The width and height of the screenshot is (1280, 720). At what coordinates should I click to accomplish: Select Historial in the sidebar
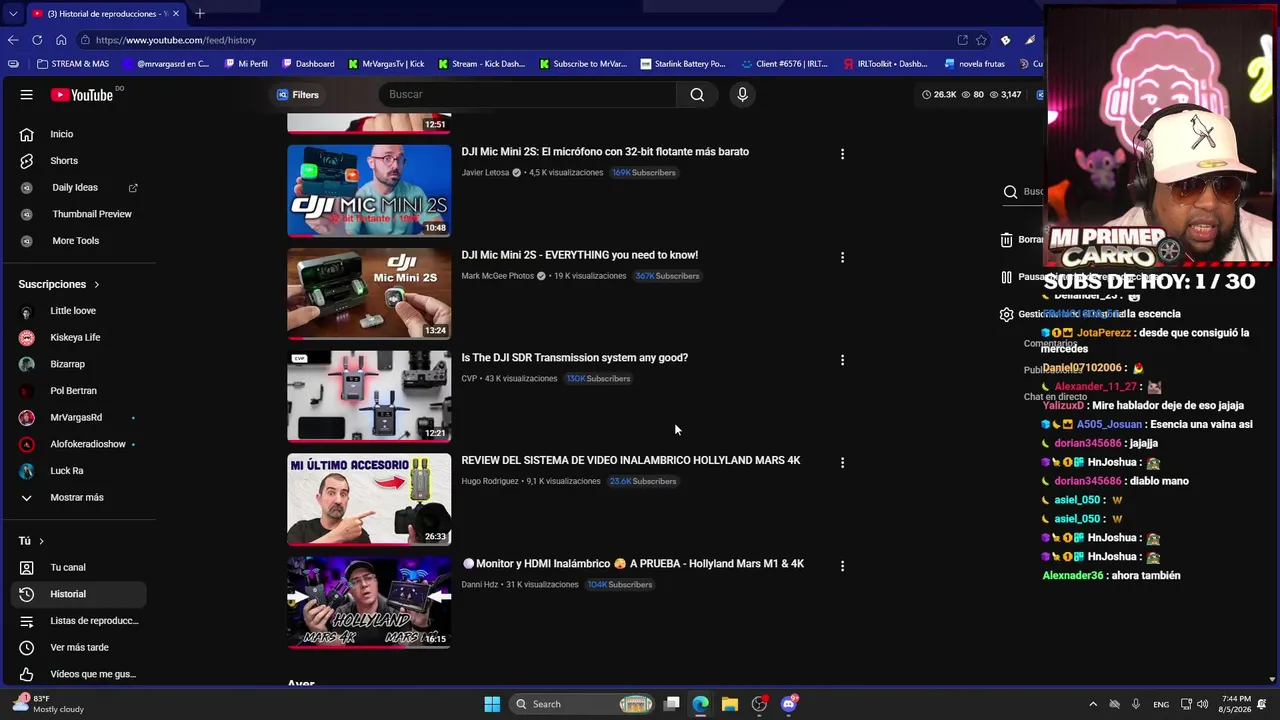(80, 594)
